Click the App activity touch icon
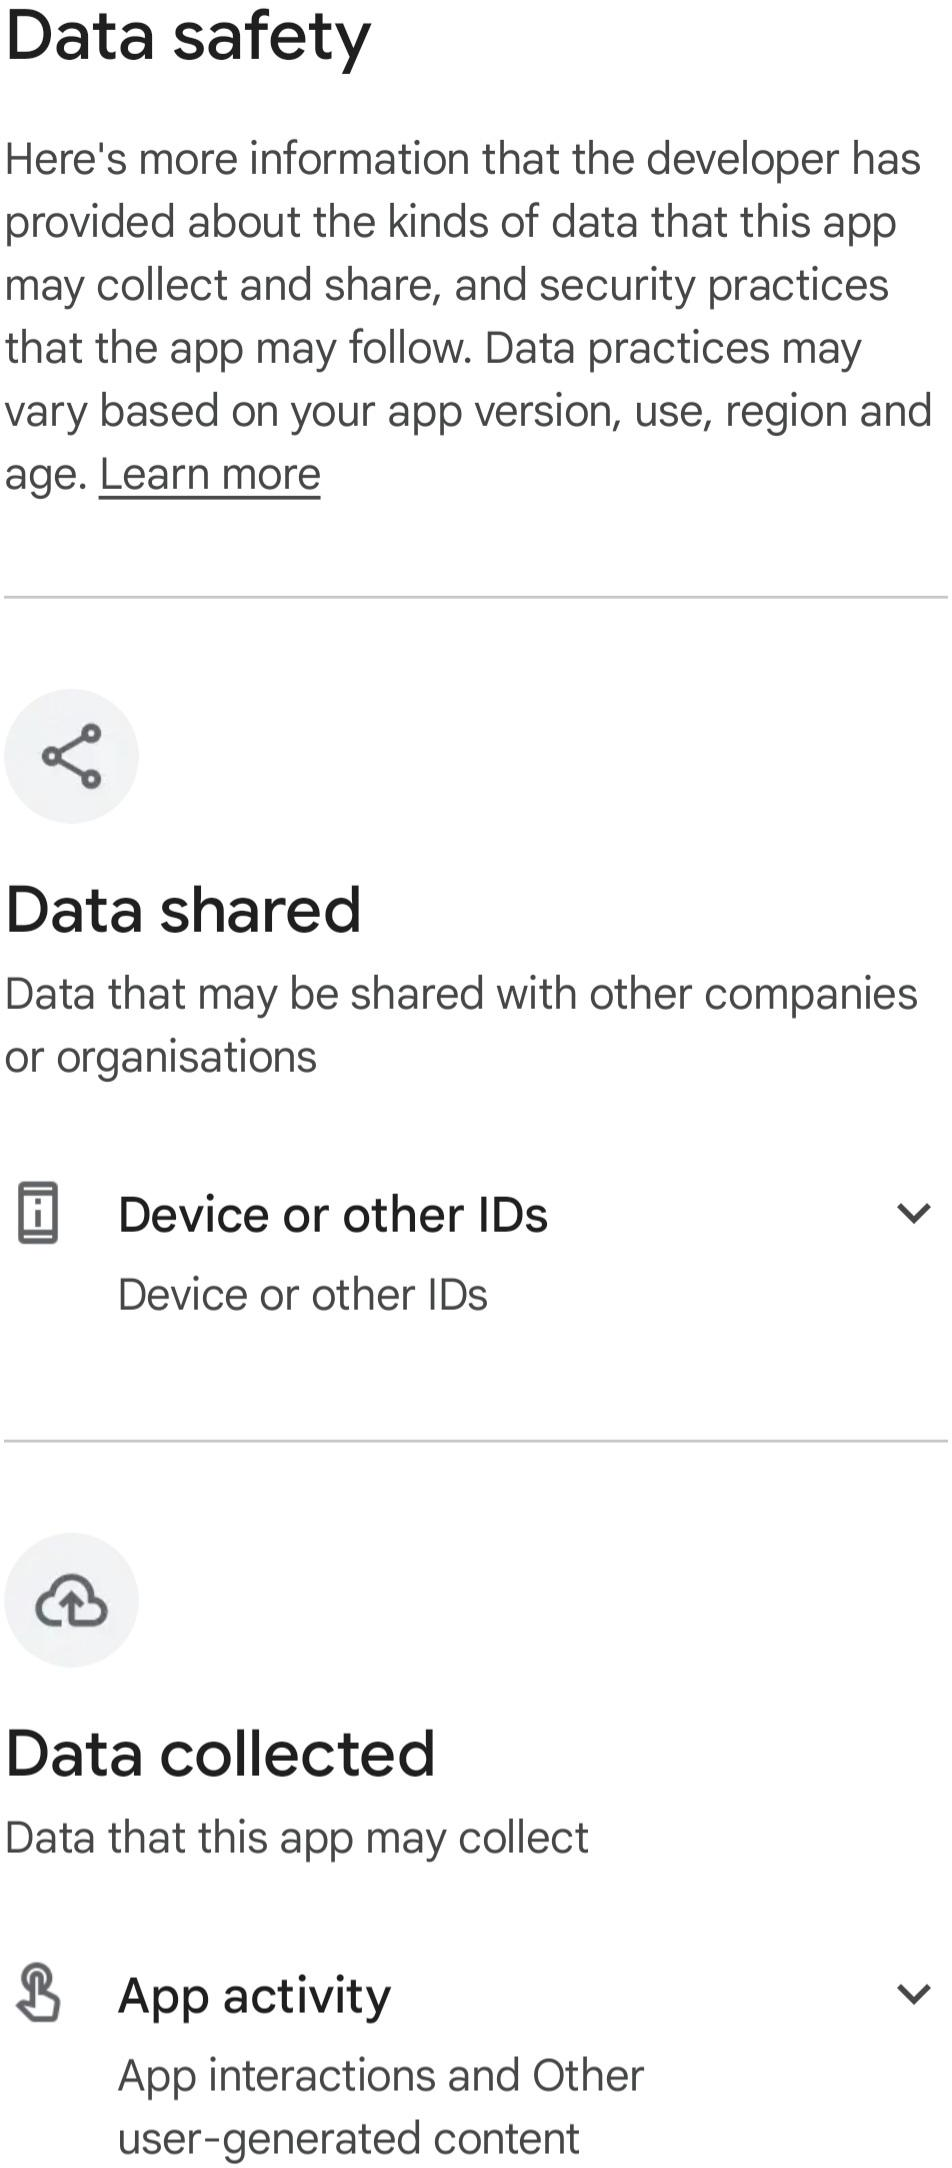 (x=38, y=1993)
